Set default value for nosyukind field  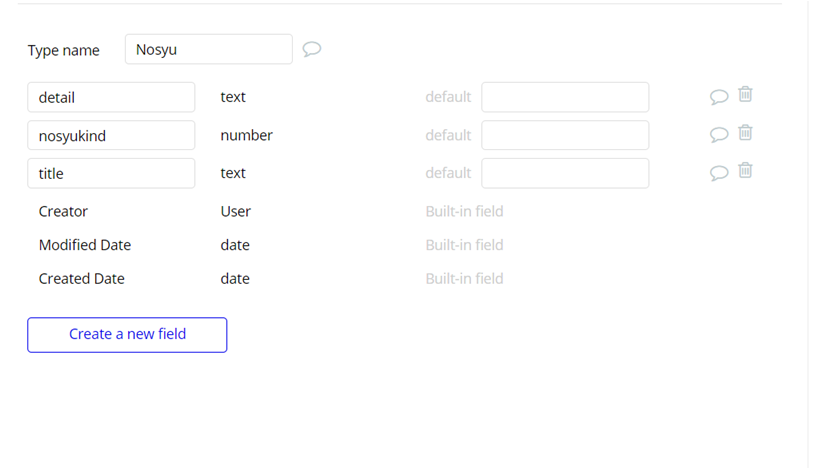tap(565, 135)
